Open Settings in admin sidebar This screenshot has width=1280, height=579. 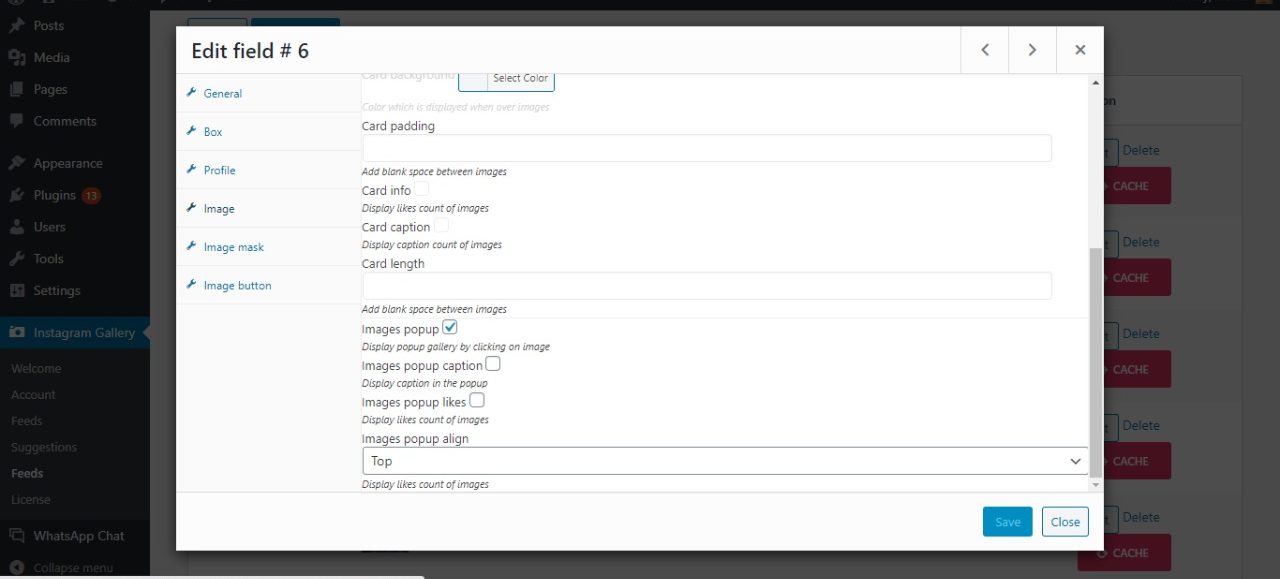pyautogui.click(x=56, y=290)
